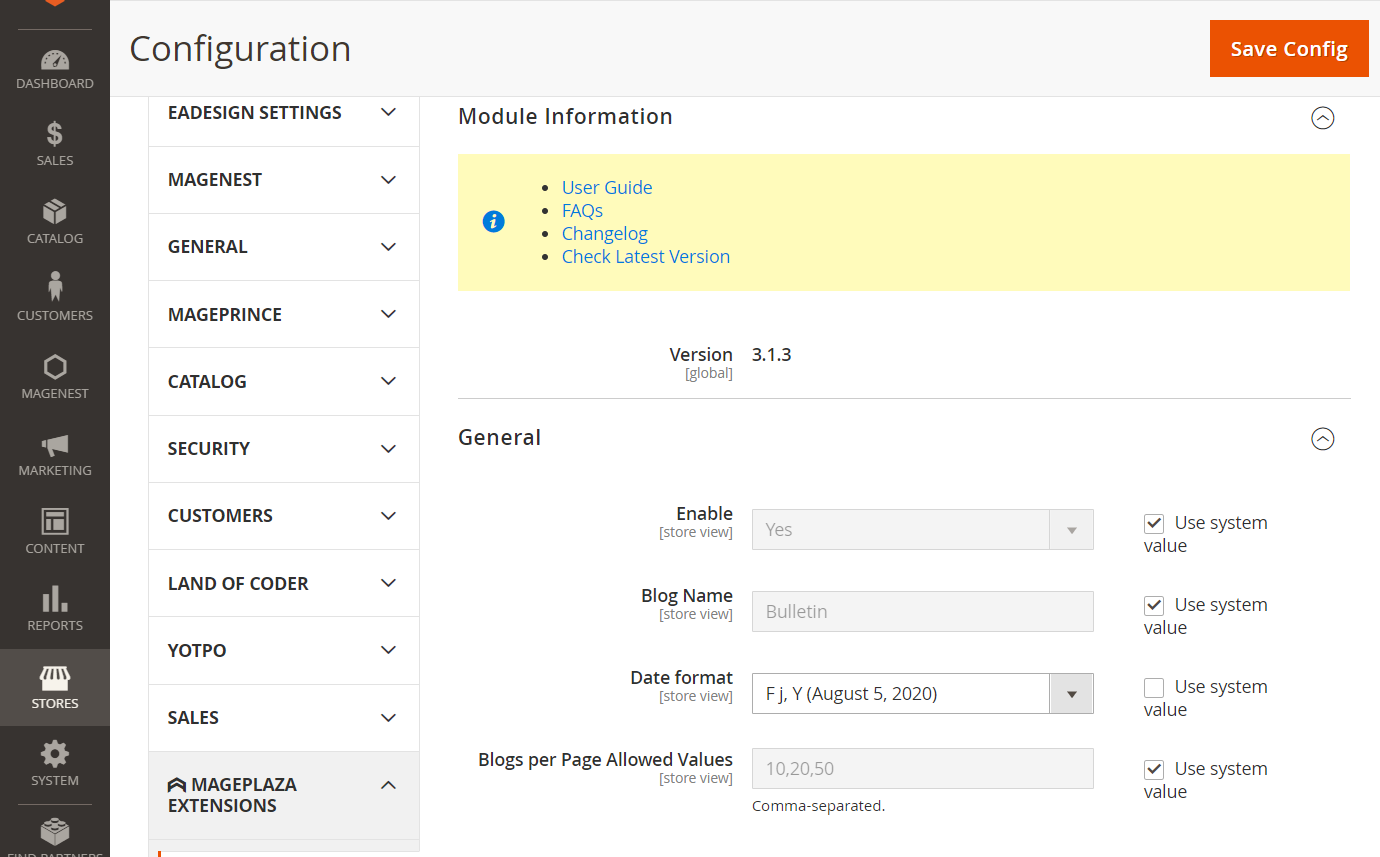Open the Dashboard gauge icon
Viewport: 1380px width, 857px height.
[x=55, y=60]
